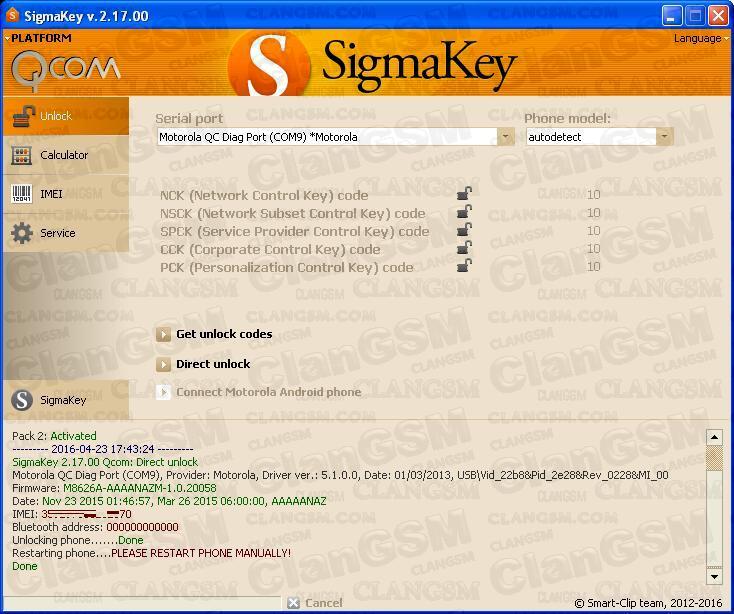Open the Phone model dropdown arrow
Screen dimensions: 734x614
pyautogui.click(x=664, y=137)
